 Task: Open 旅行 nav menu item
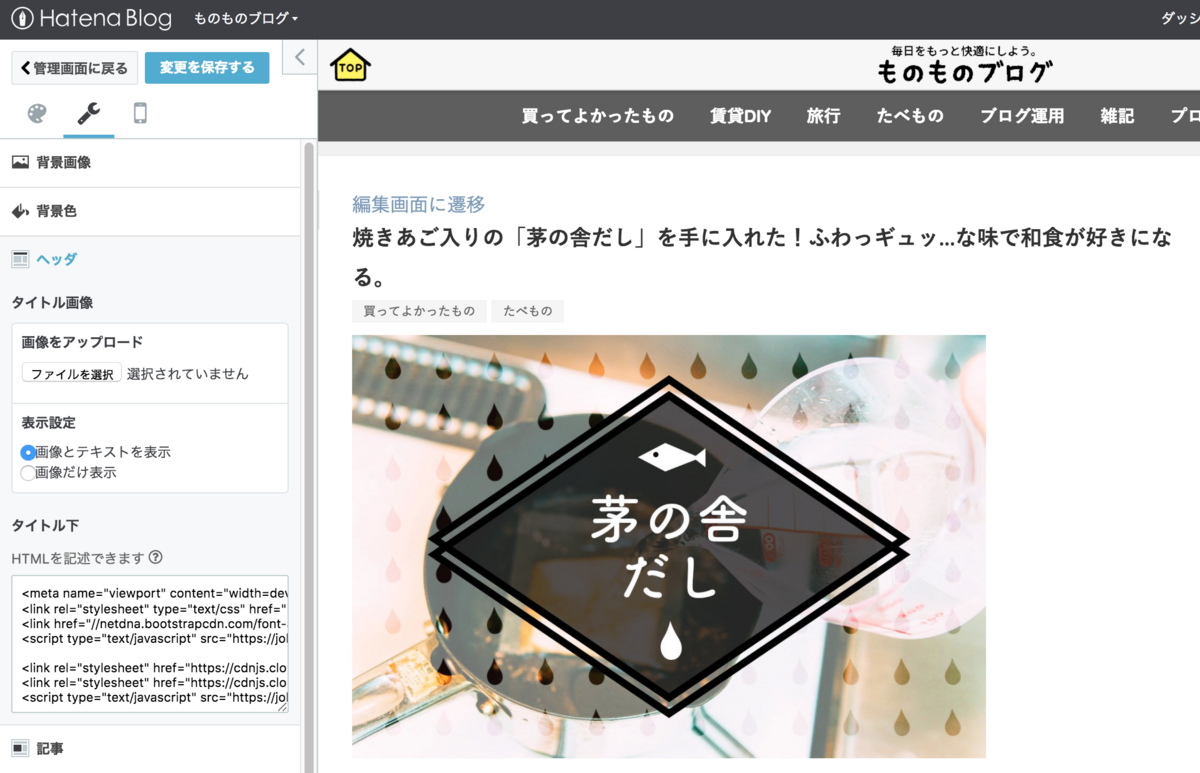[x=823, y=116]
